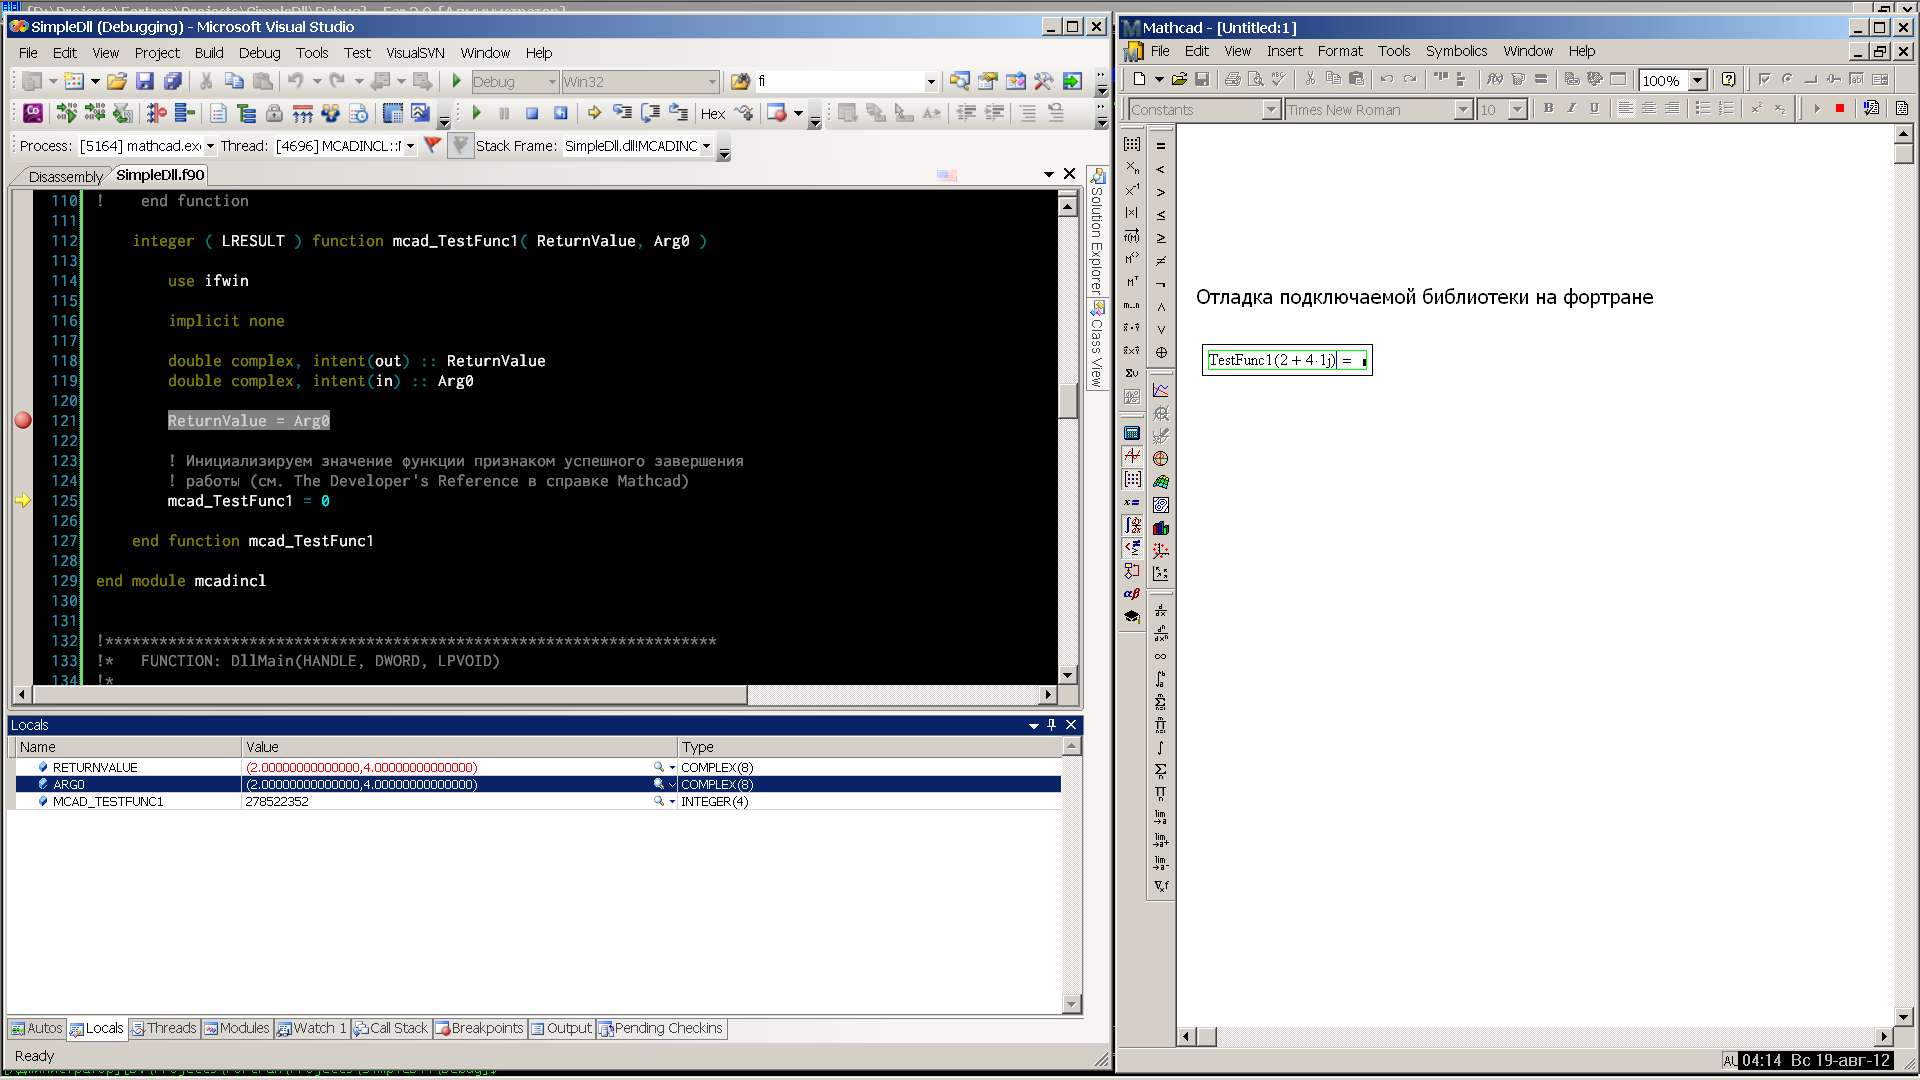Screen dimensions: 1920x1080
Task: Toggle bold formatting in Mathcad
Action: point(1548,107)
